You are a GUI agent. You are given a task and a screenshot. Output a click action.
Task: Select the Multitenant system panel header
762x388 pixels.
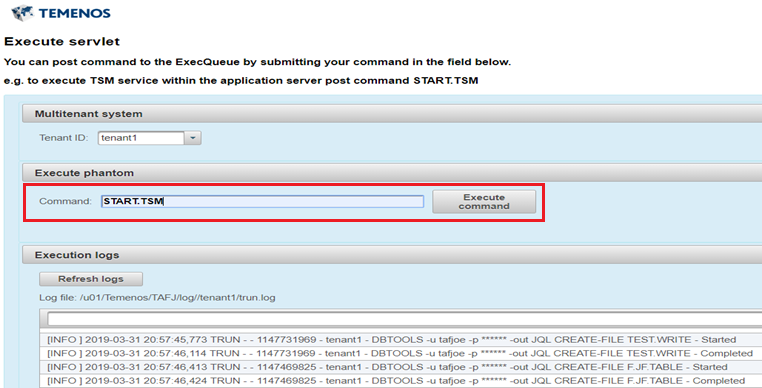click(x=392, y=114)
